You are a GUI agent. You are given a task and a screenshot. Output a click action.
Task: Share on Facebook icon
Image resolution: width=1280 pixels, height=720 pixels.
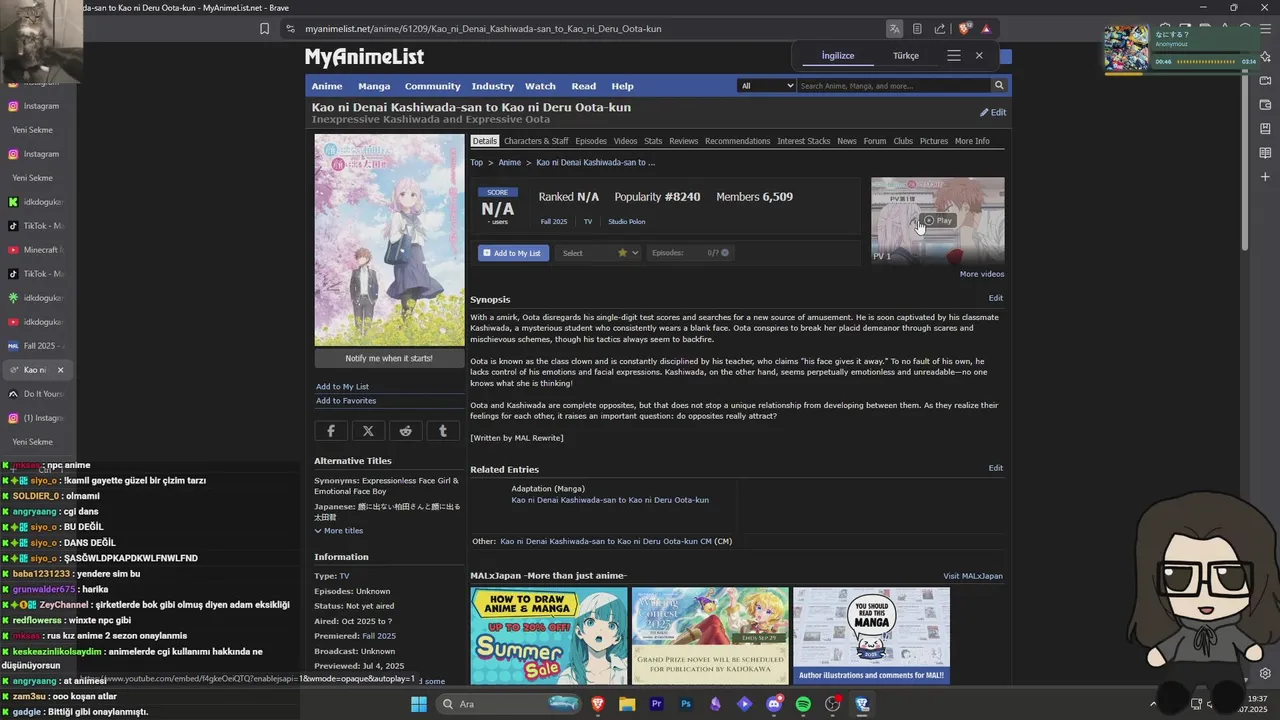pyautogui.click(x=331, y=431)
